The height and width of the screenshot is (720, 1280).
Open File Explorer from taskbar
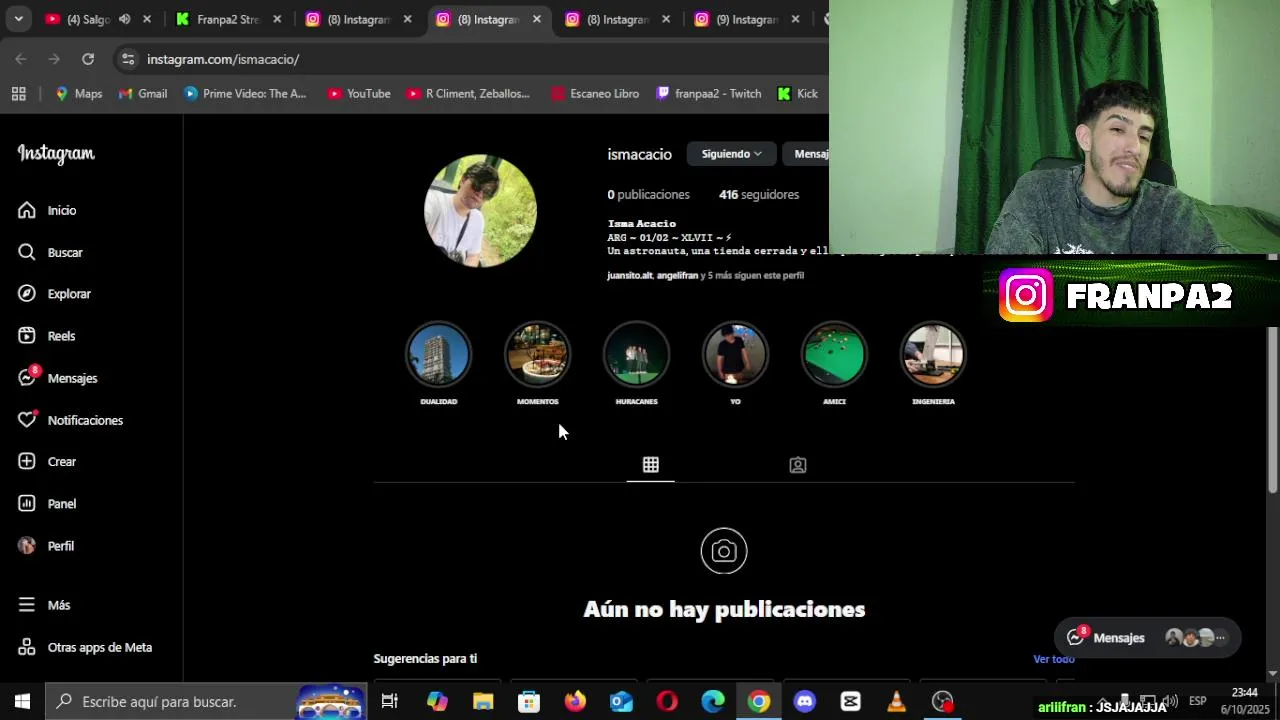tap(483, 702)
